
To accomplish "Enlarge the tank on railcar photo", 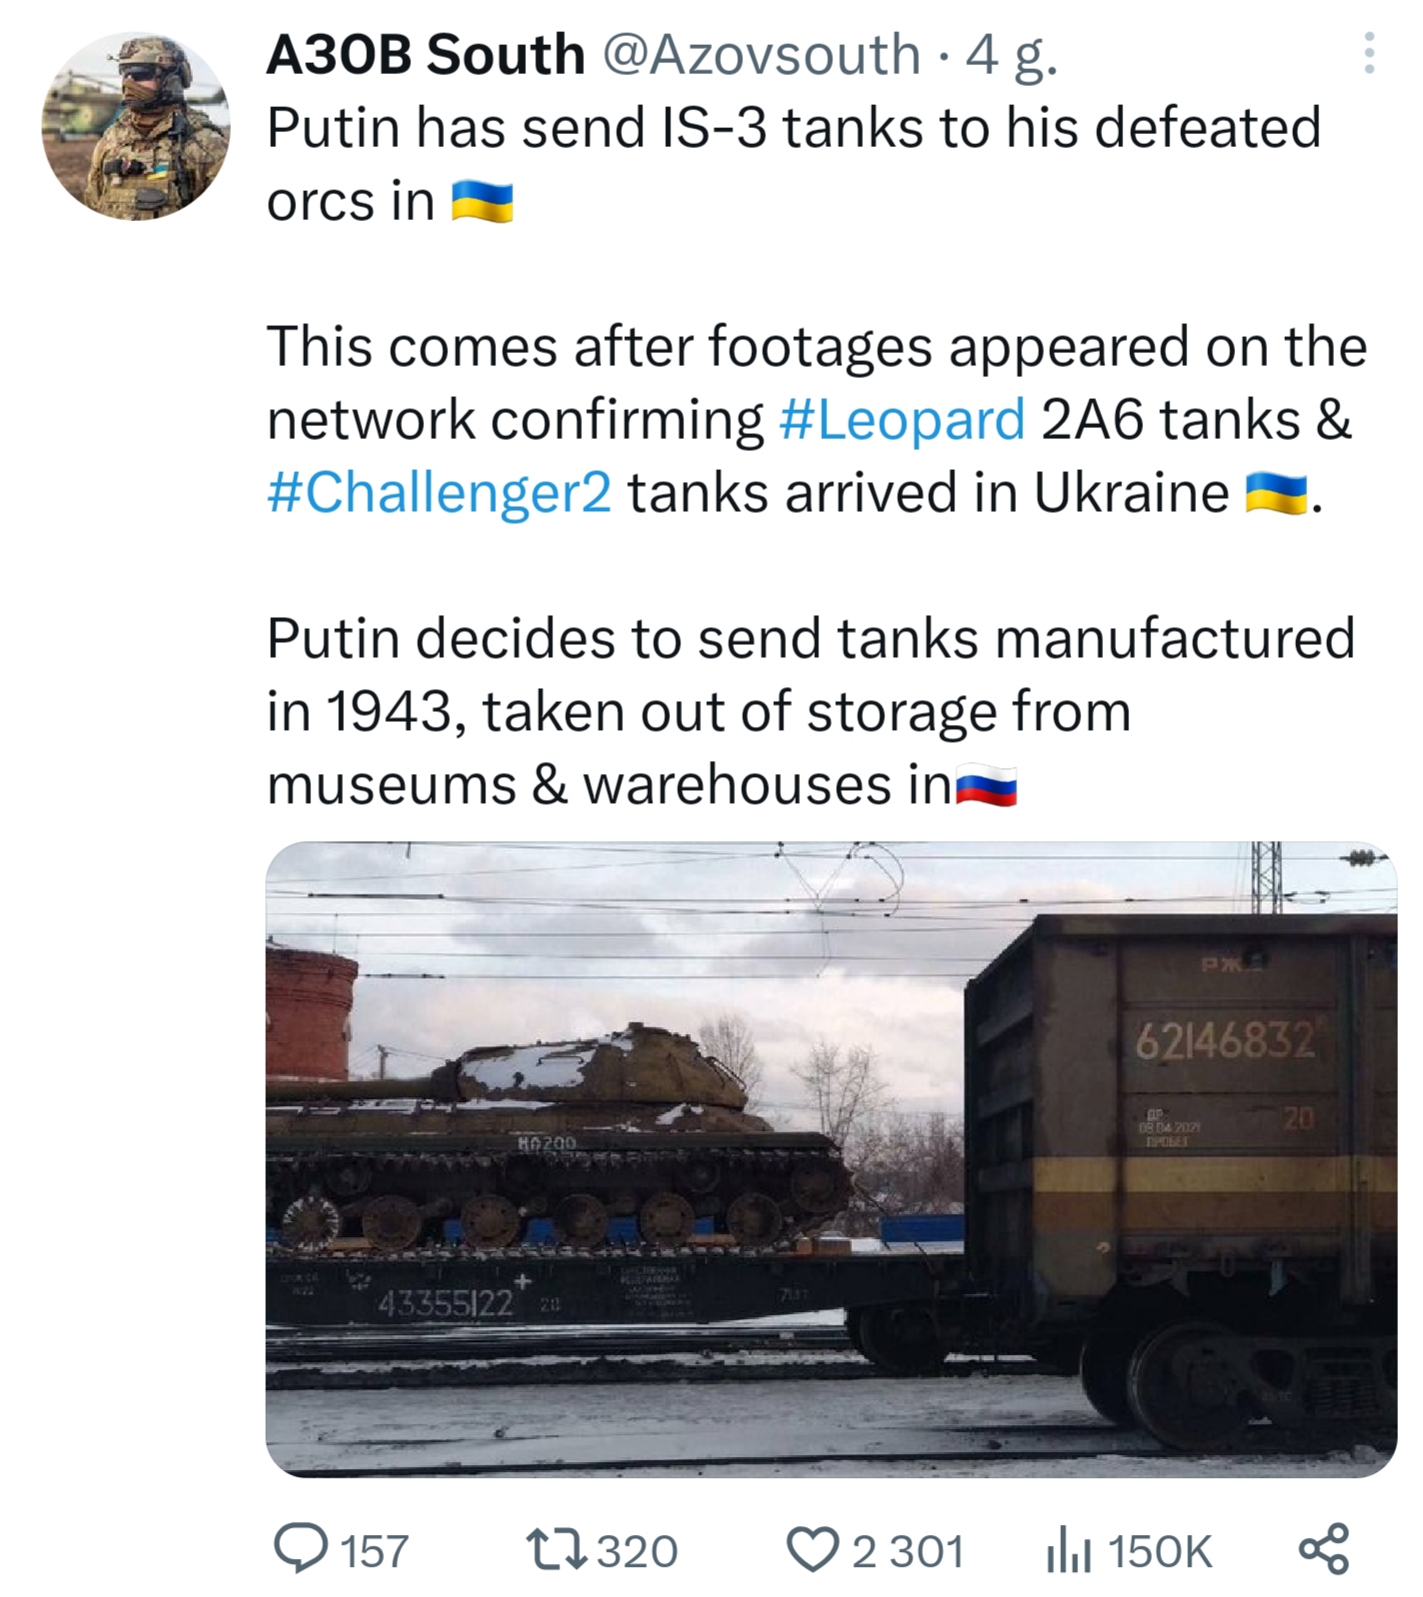I will (830, 1158).
